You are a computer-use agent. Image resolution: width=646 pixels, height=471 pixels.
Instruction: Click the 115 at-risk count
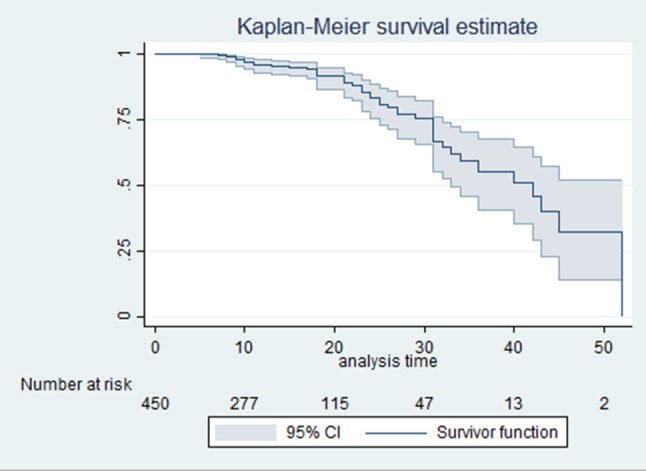[x=335, y=404]
